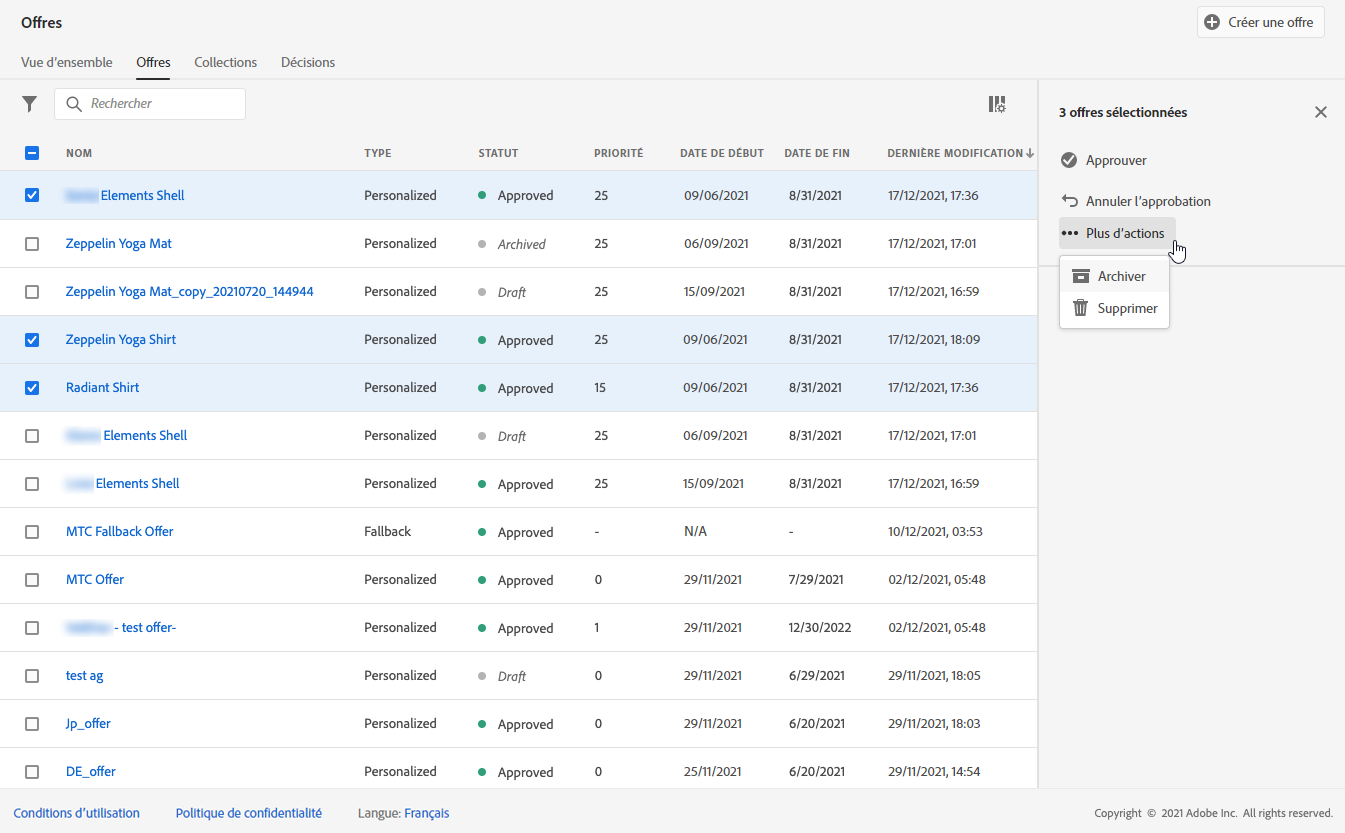This screenshot has width=1345, height=833.
Task: Switch to the Collections tab
Action: pyautogui.click(x=225, y=62)
